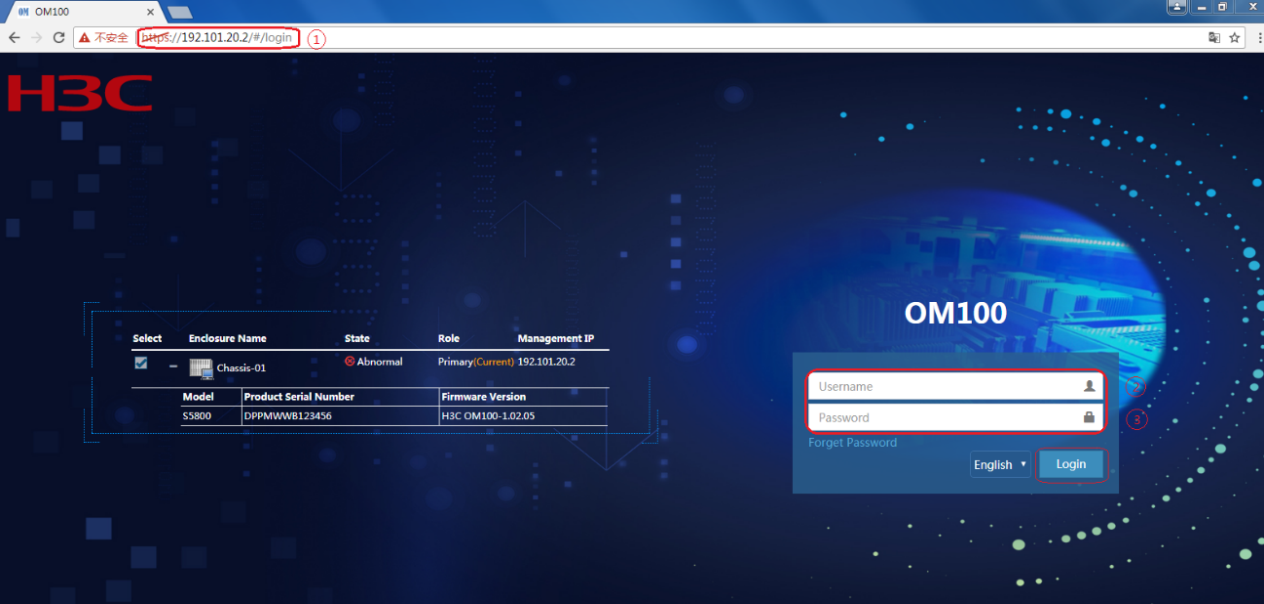Viewport: 1264px width, 604px height.
Task: Click the State column header
Action: (357, 338)
